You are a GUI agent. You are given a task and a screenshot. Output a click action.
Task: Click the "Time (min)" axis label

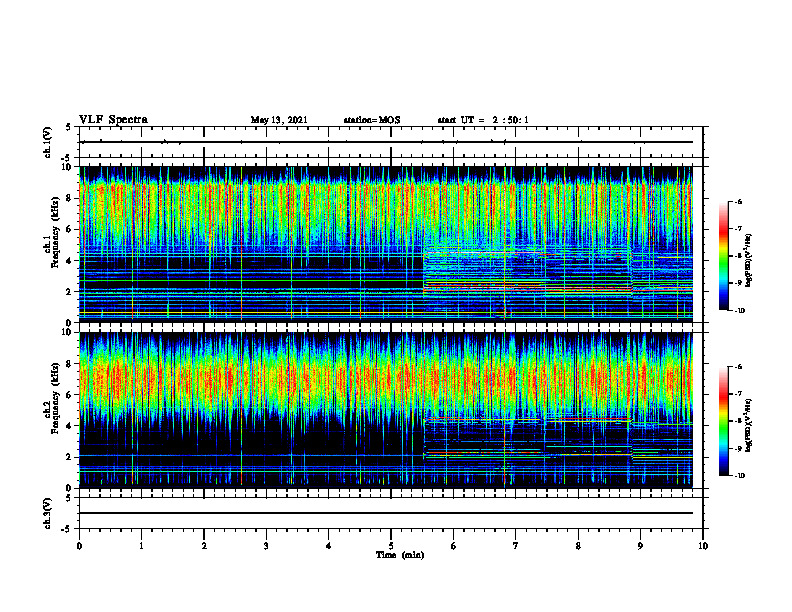tap(400, 555)
